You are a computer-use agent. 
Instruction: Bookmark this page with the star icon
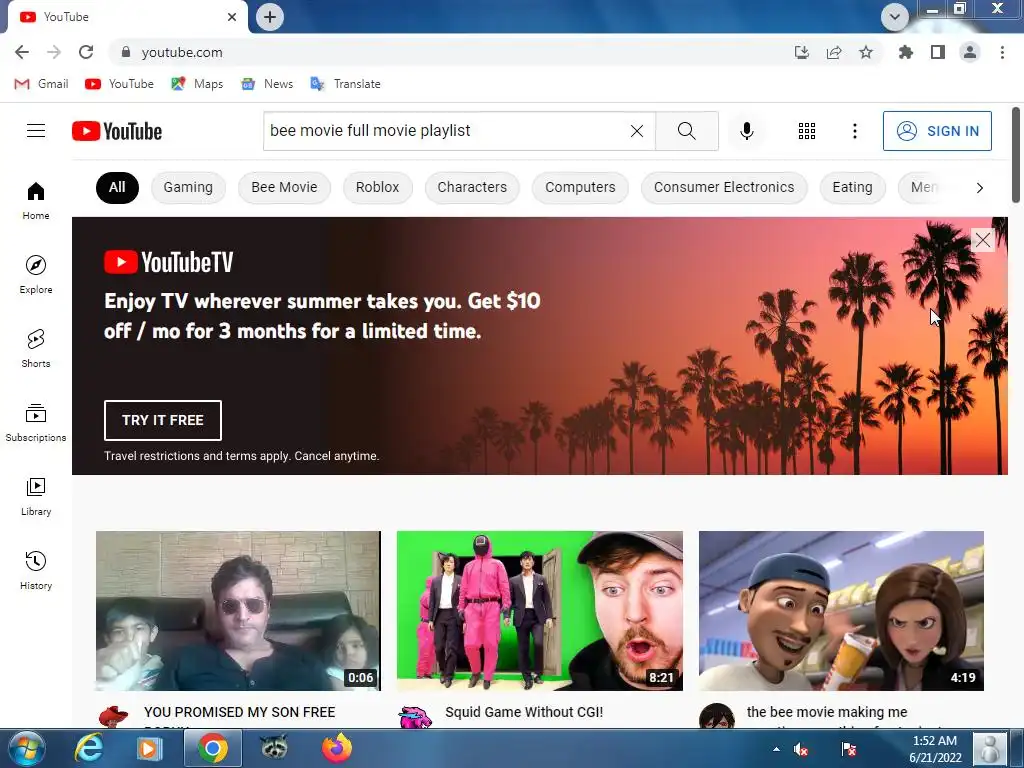866,52
